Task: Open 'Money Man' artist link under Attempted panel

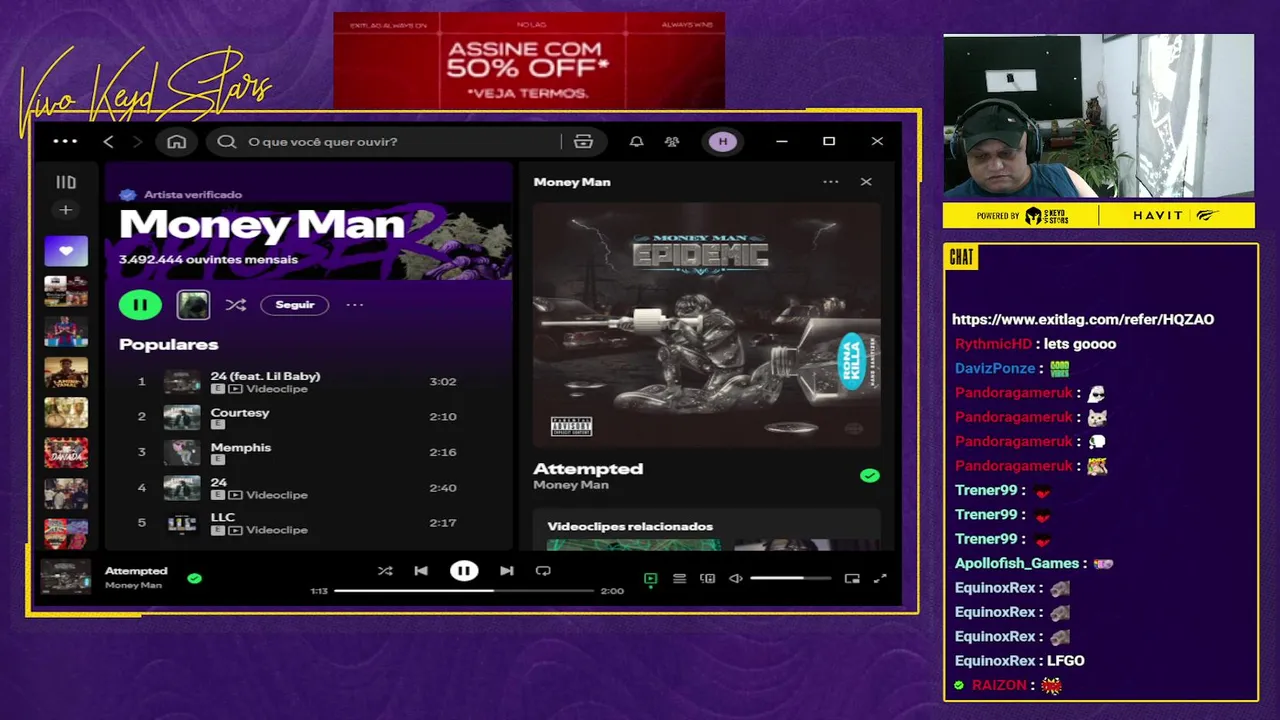Action: click(571, 485)
